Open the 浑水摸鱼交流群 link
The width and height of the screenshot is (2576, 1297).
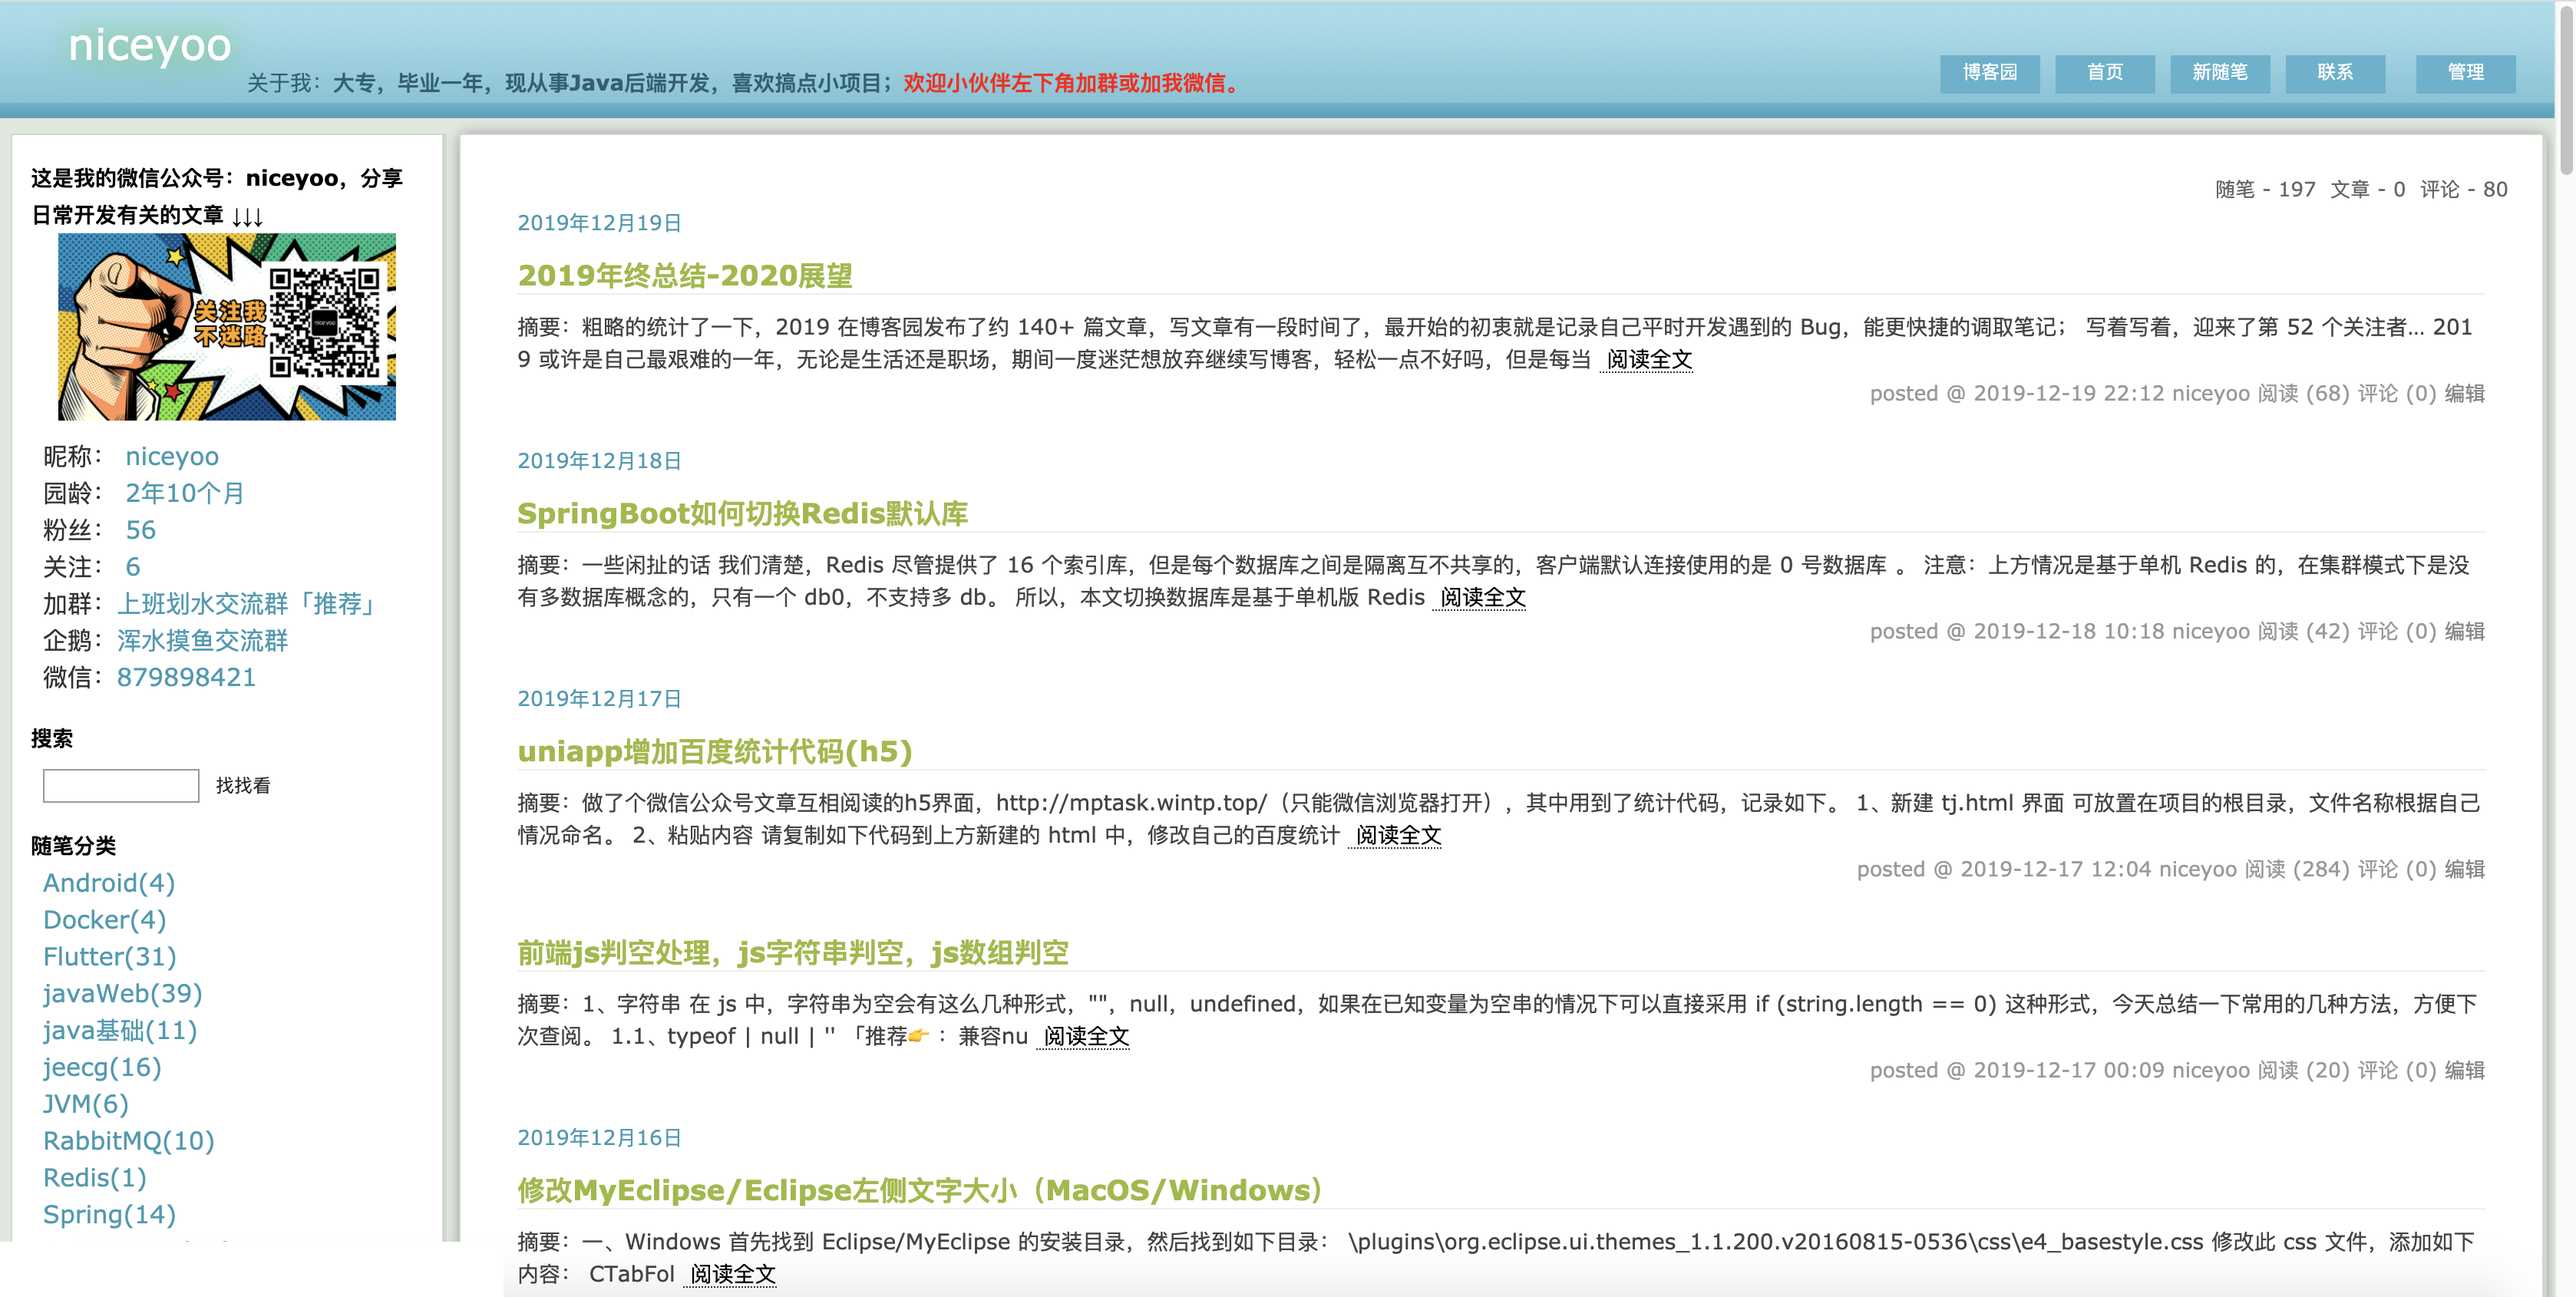(x=202, y=641)
